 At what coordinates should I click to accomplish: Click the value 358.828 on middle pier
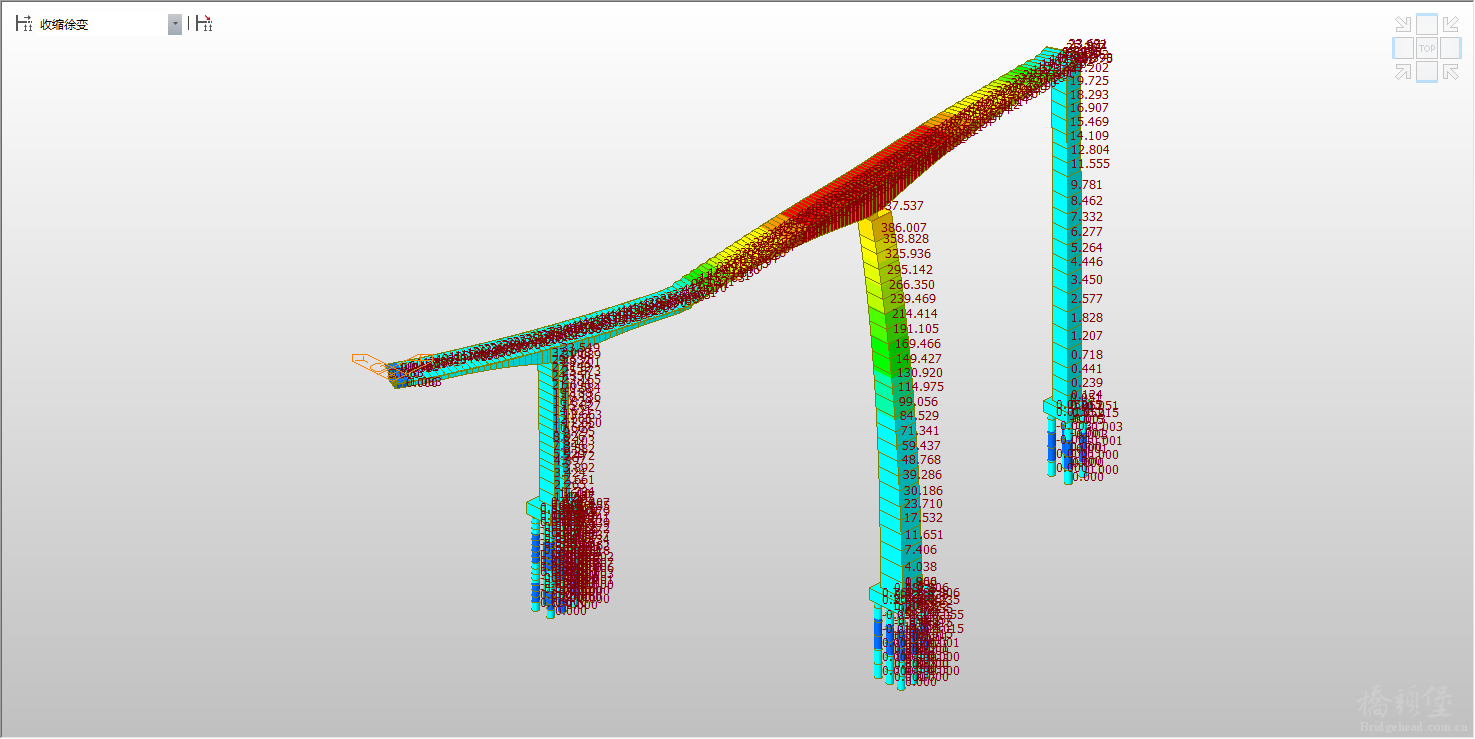coord(905,239)
